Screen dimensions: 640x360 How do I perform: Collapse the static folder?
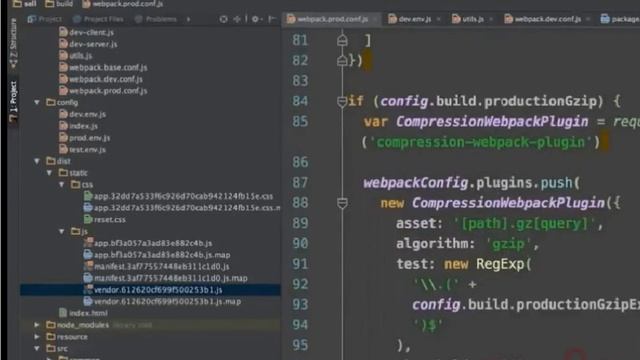pos(49,173)
